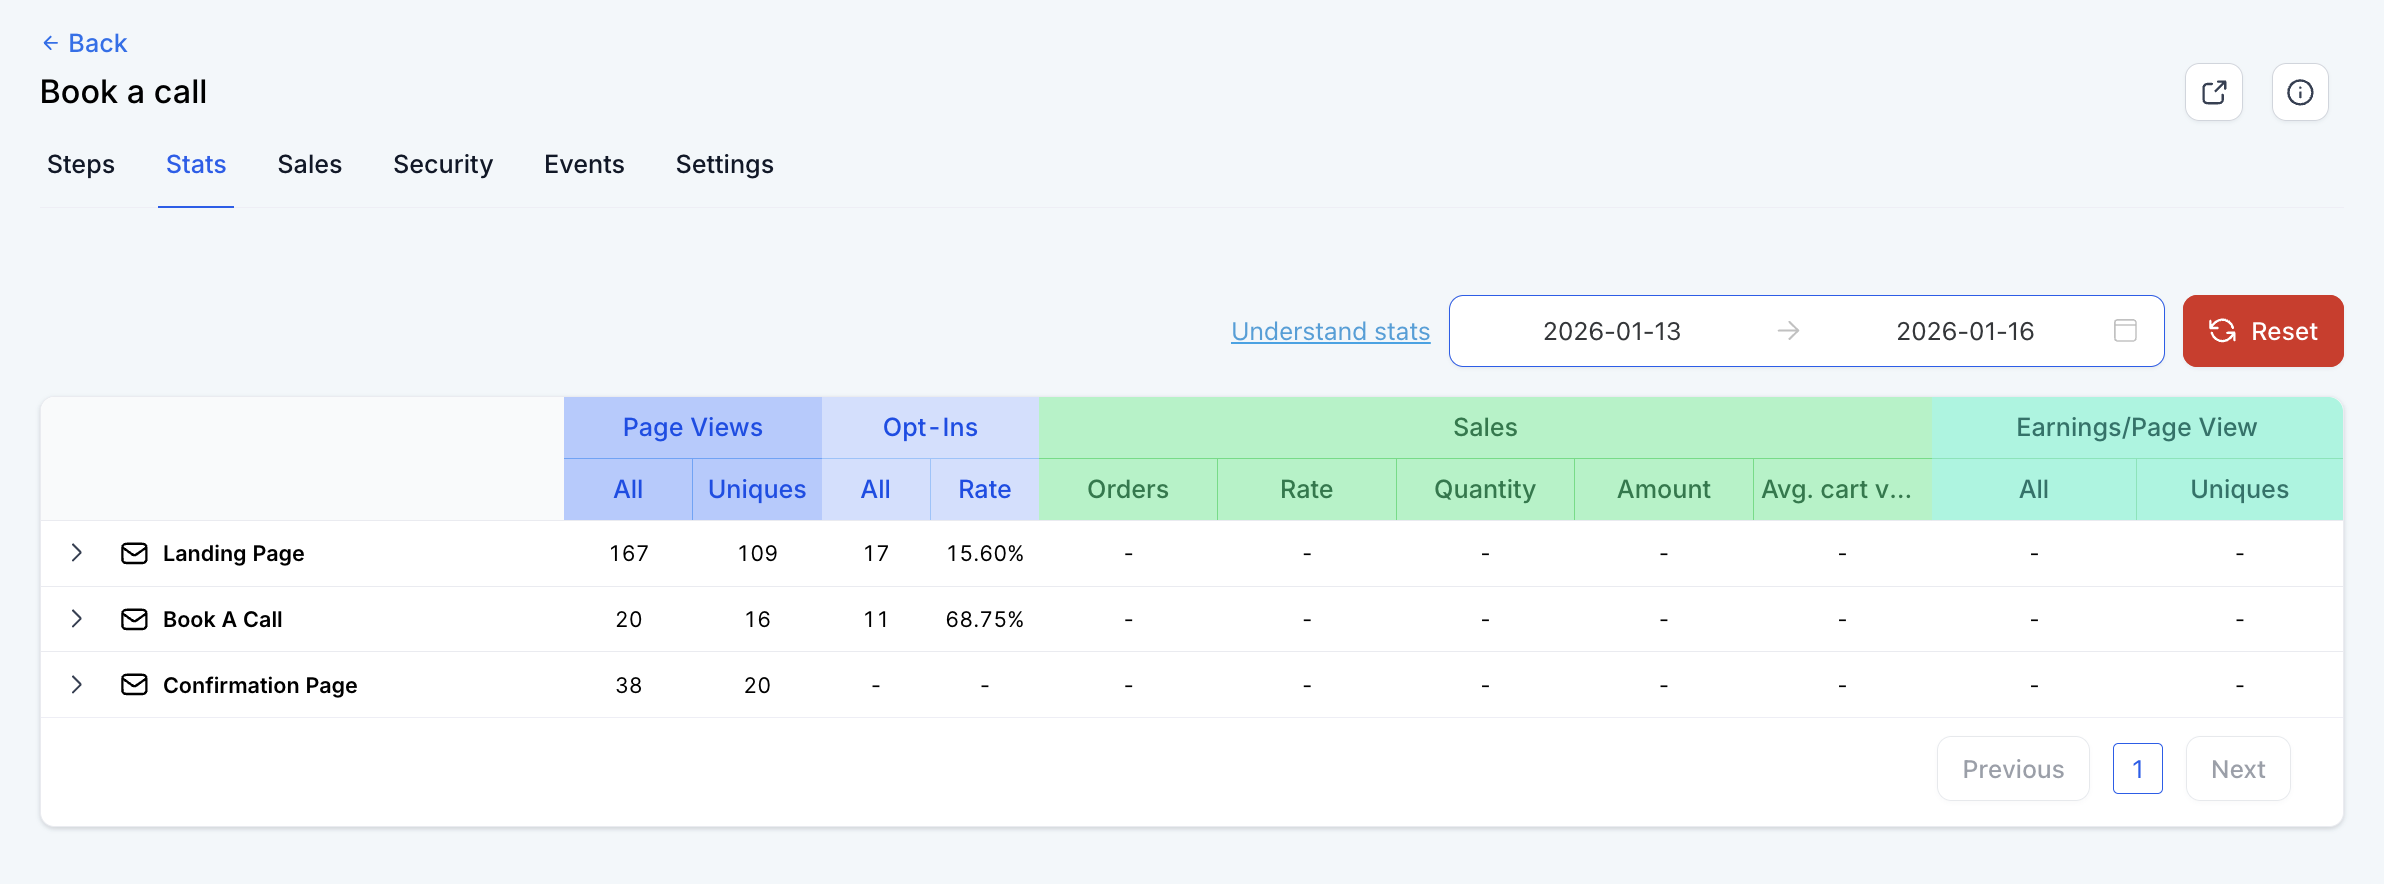Click the envelope icon beside Book A Call
Screen dimensions: 2384x884
tap(134, 619)
